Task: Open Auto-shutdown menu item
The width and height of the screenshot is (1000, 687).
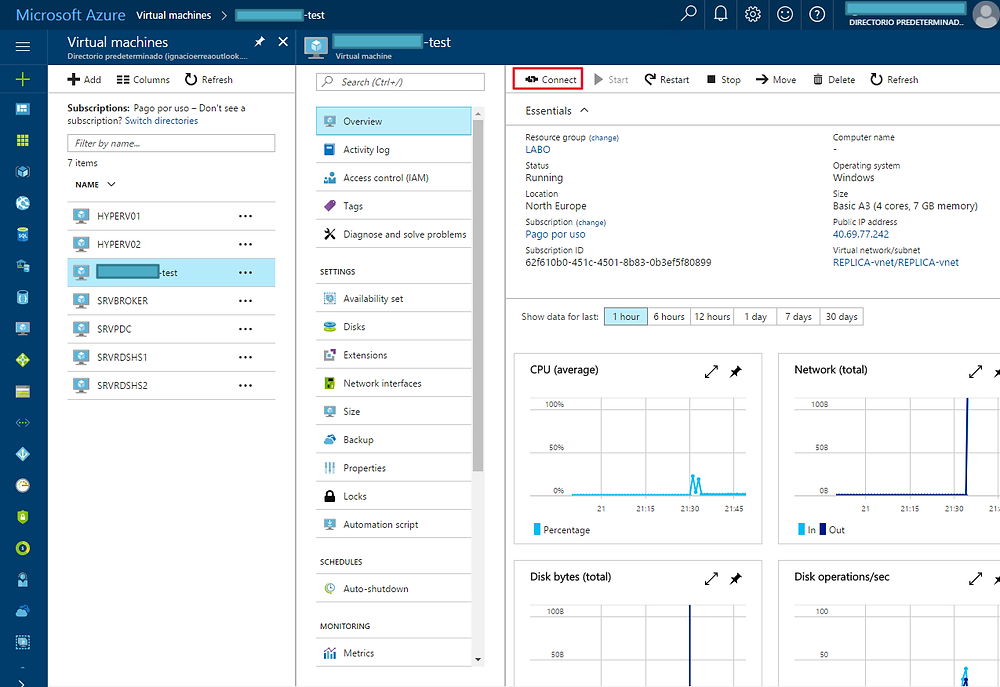Action: [x=393, y=589]
